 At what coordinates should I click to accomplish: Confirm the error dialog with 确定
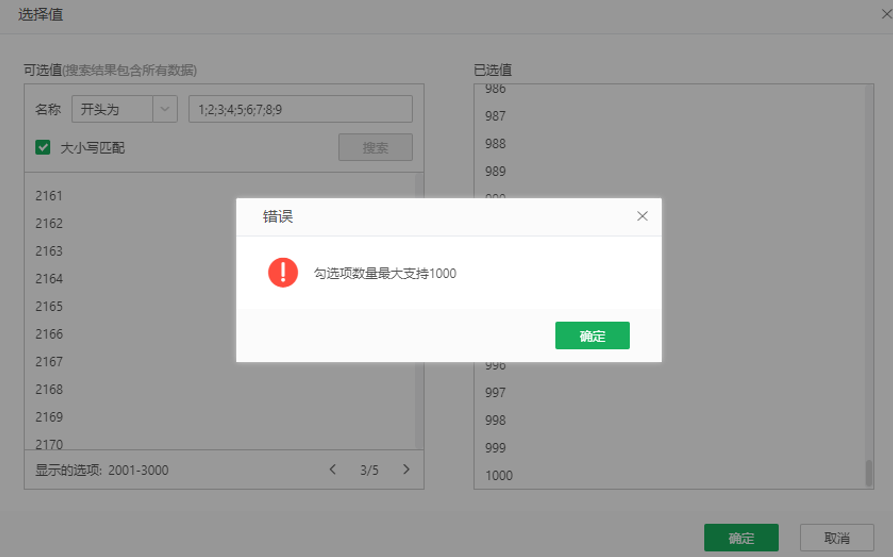click(592, 336)
